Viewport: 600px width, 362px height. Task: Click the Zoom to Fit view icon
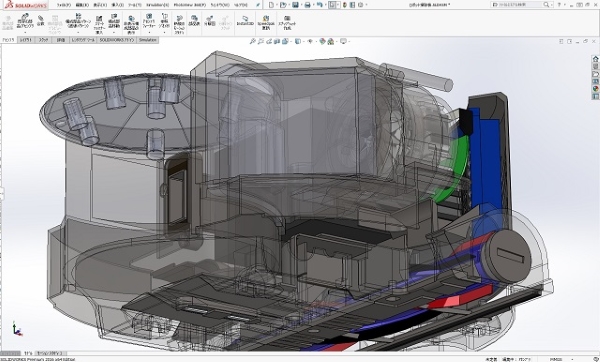point(253,41)
